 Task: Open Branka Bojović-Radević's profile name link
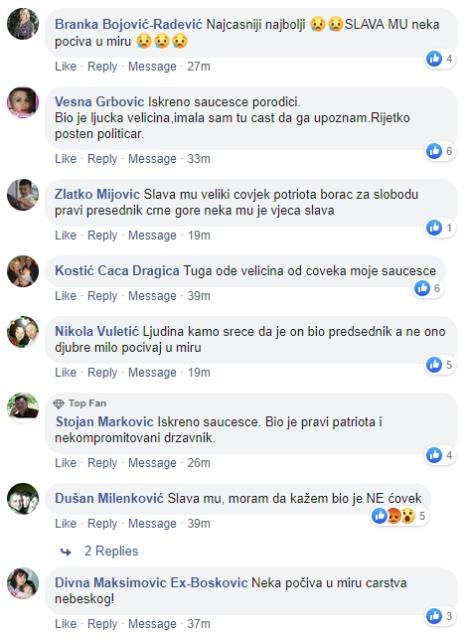tap(128, 24)
